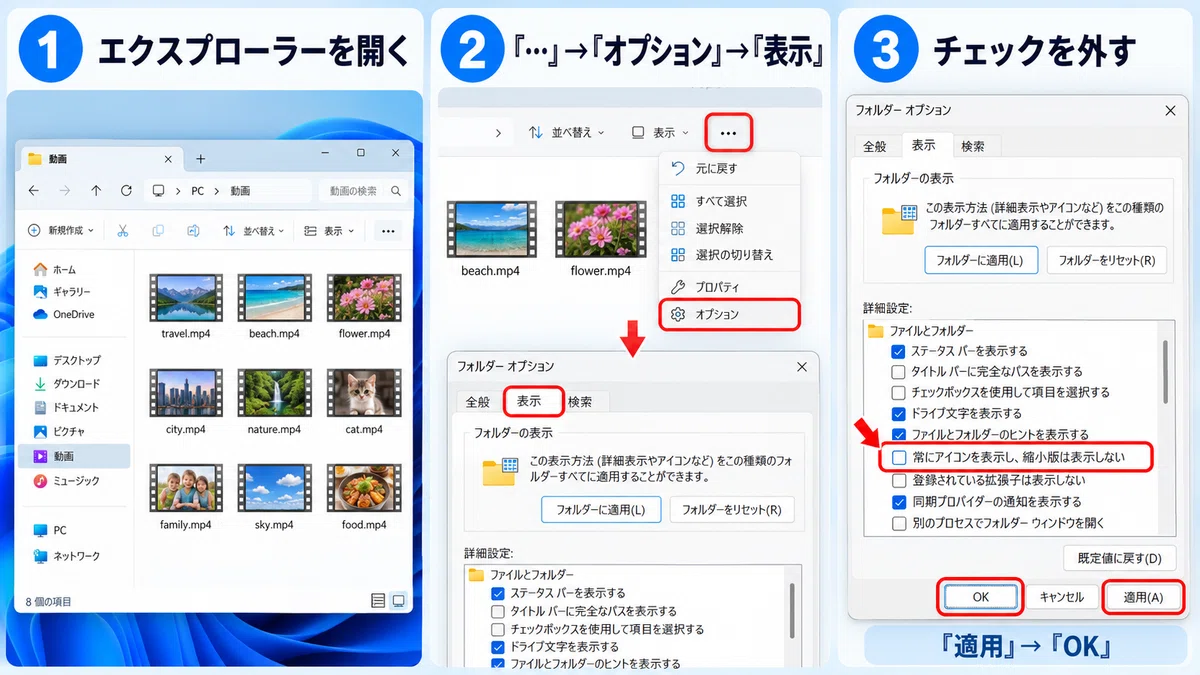Check チェックボックスを使用して項目を選択する in right dialog
This screenshot has height=675, width=1200.
[x=898, y=392]
